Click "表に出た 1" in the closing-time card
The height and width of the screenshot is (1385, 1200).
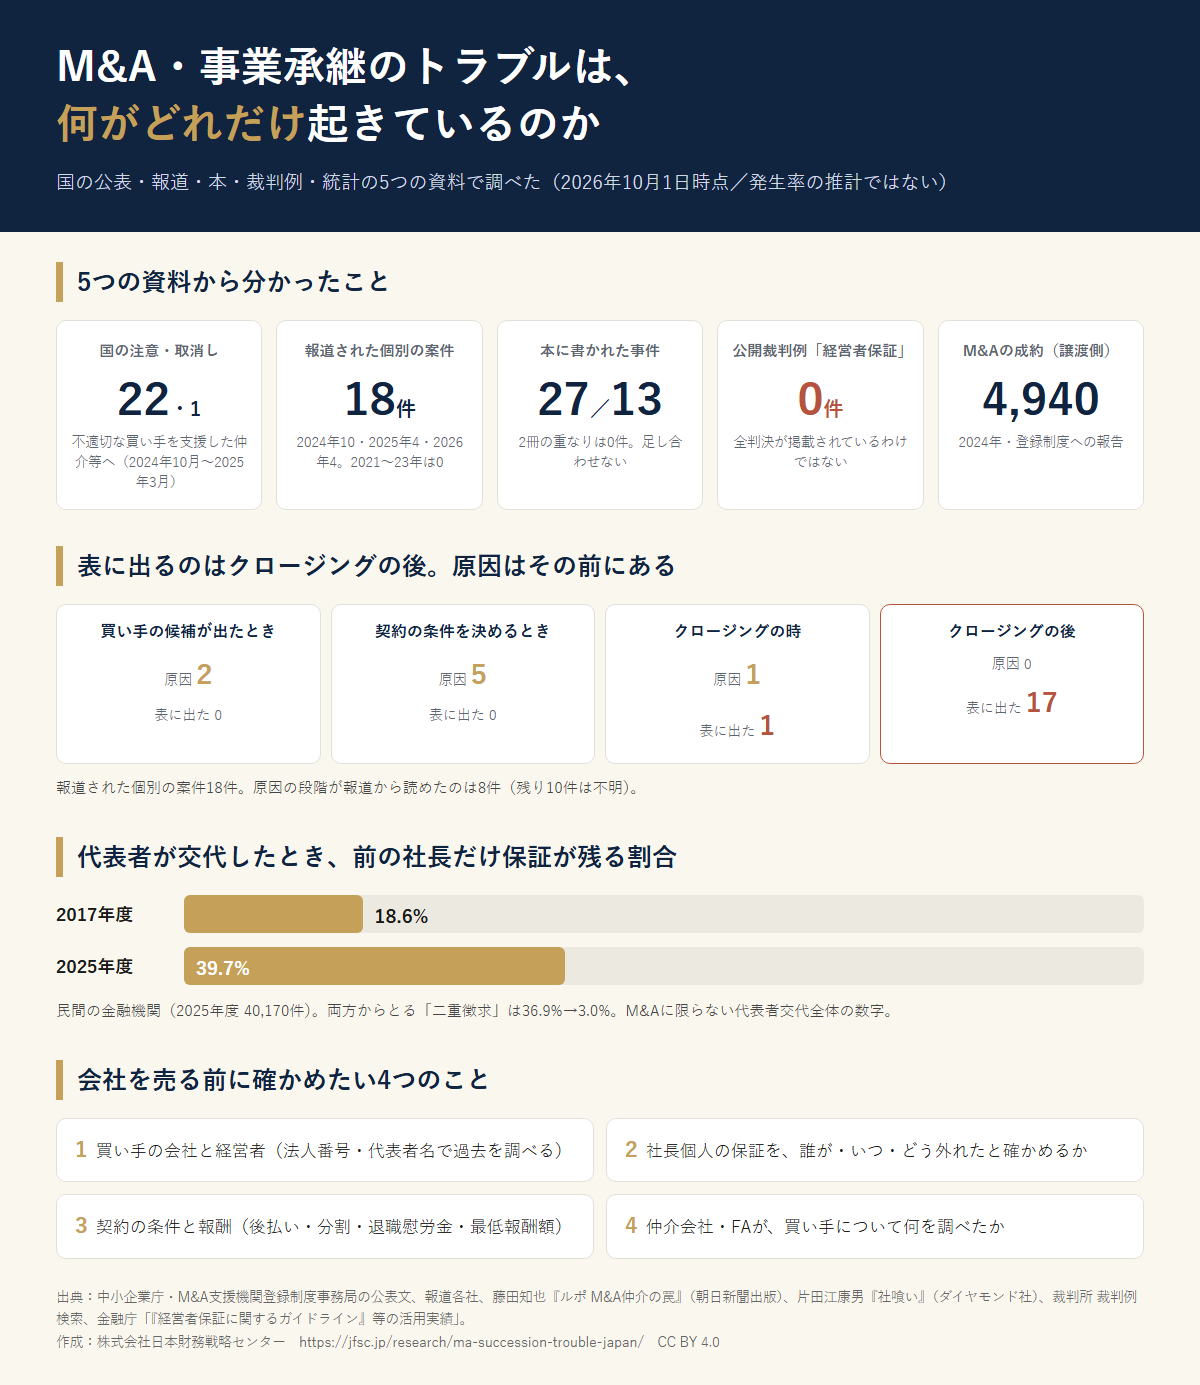737,727
